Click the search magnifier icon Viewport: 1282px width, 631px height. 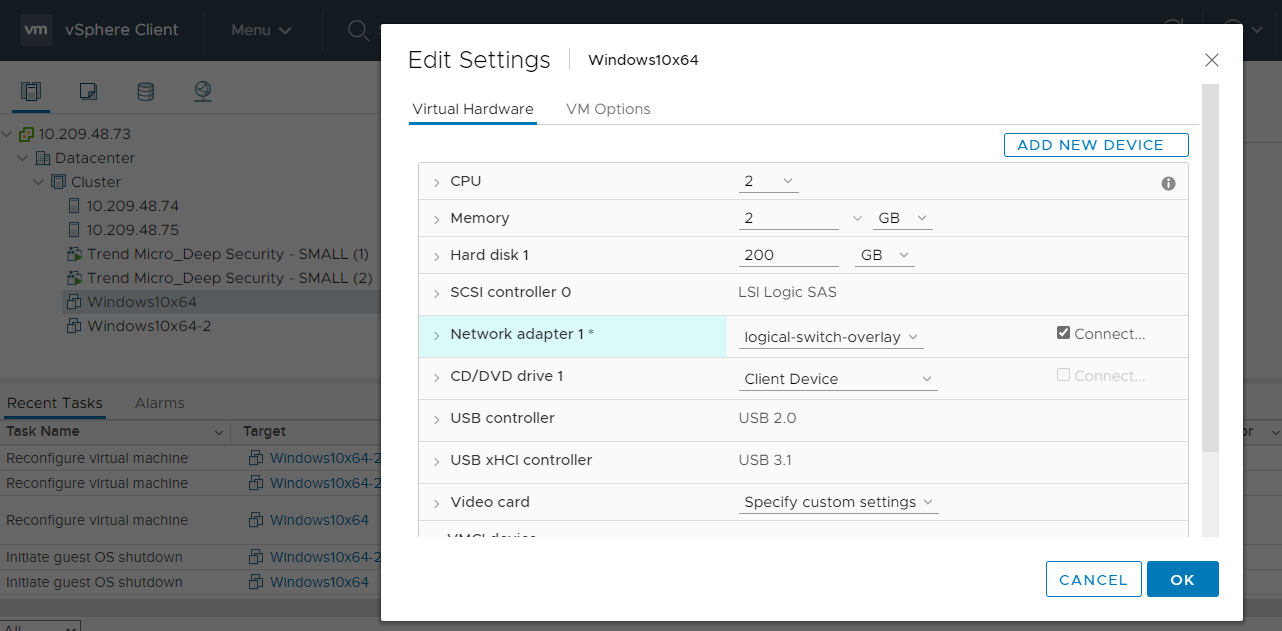click(357, 30)
